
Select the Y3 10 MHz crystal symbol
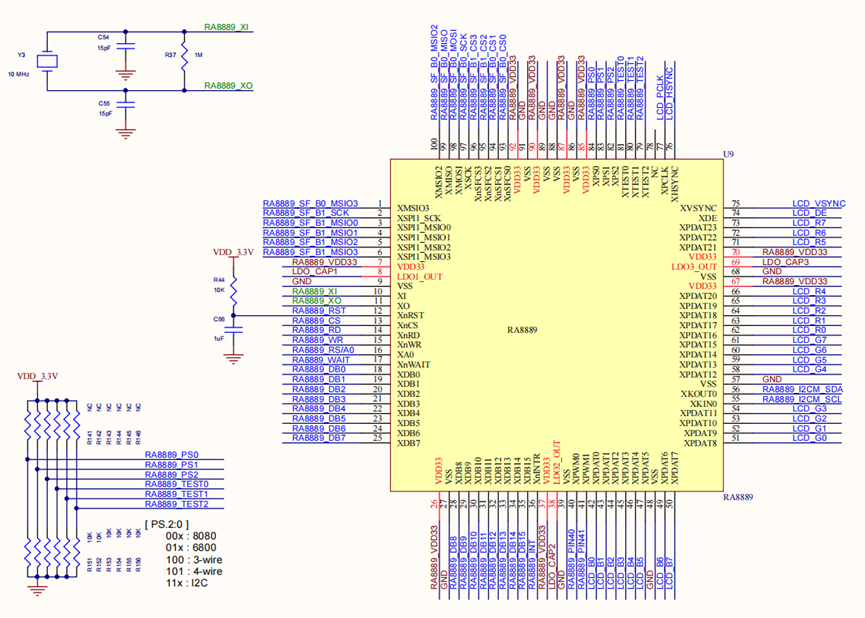point(47,61)
